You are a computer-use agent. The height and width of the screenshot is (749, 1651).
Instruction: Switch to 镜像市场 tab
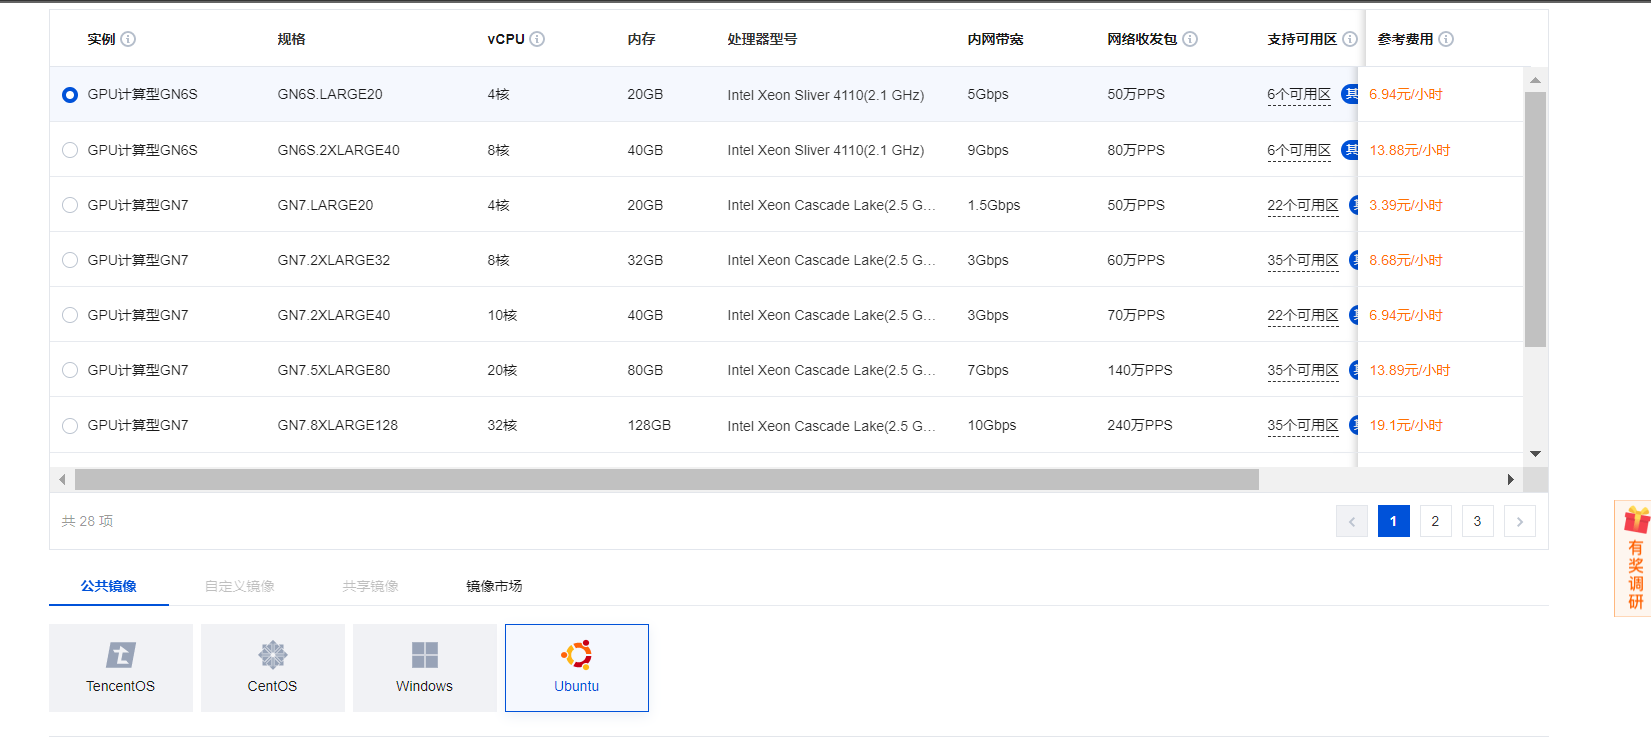495,586
